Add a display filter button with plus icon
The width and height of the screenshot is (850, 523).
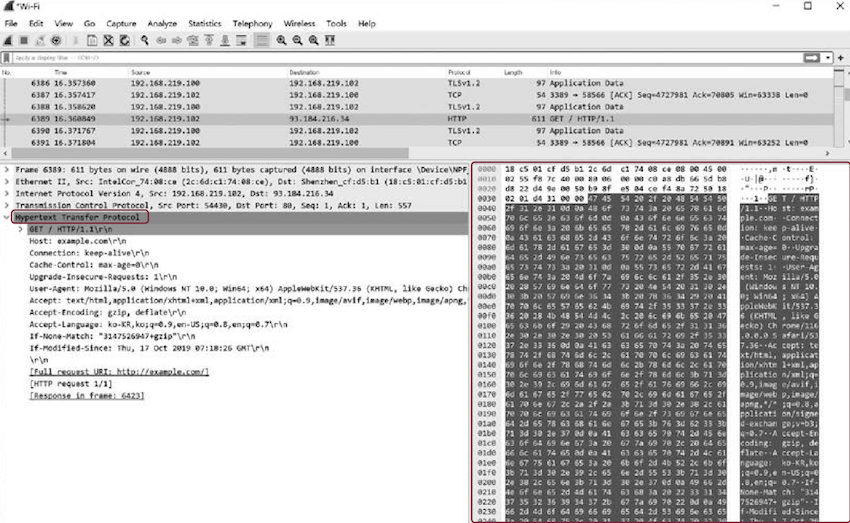click(841, 57)
